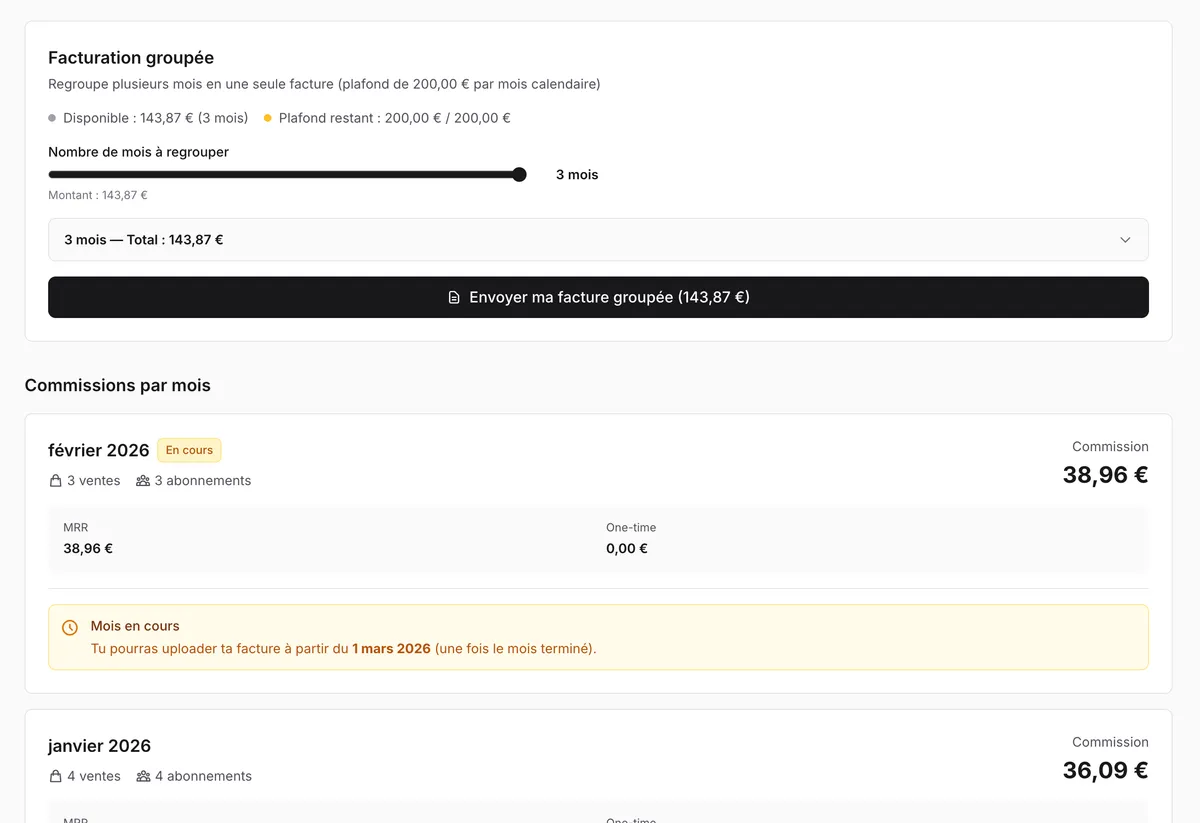Expand the chevron on the 3 mois total row

click(1125, 240)
